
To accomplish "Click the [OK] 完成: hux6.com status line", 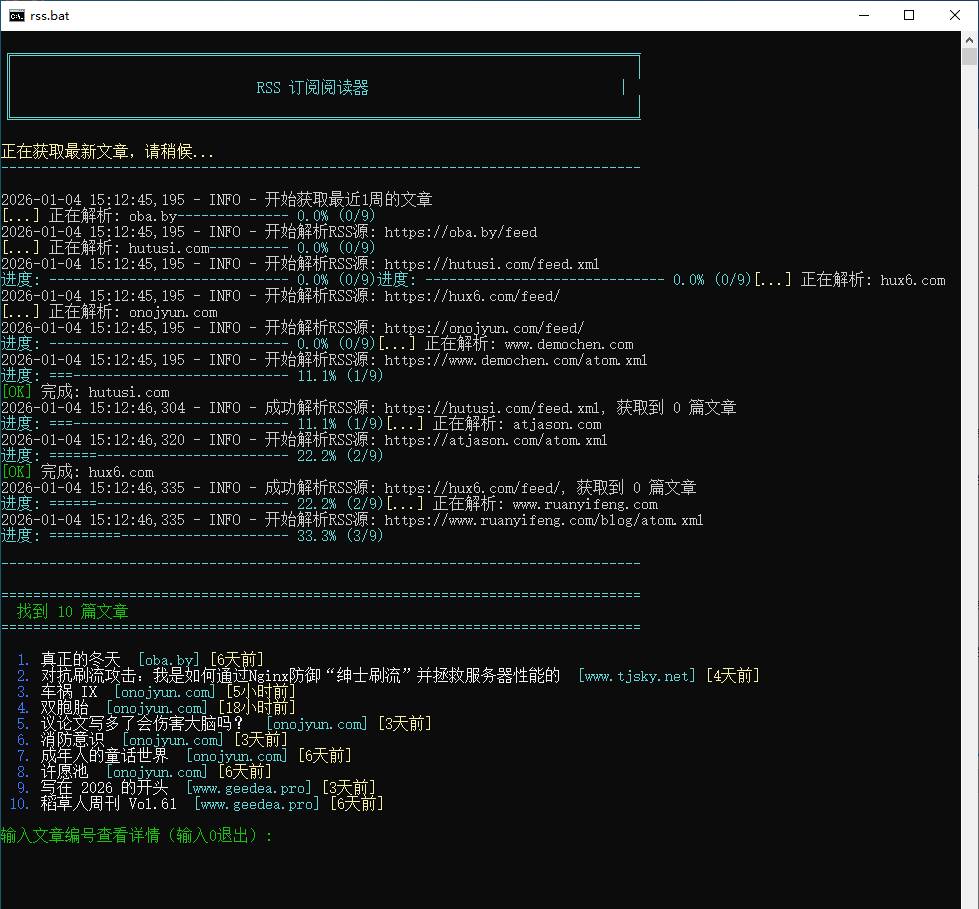I will 78,472.
